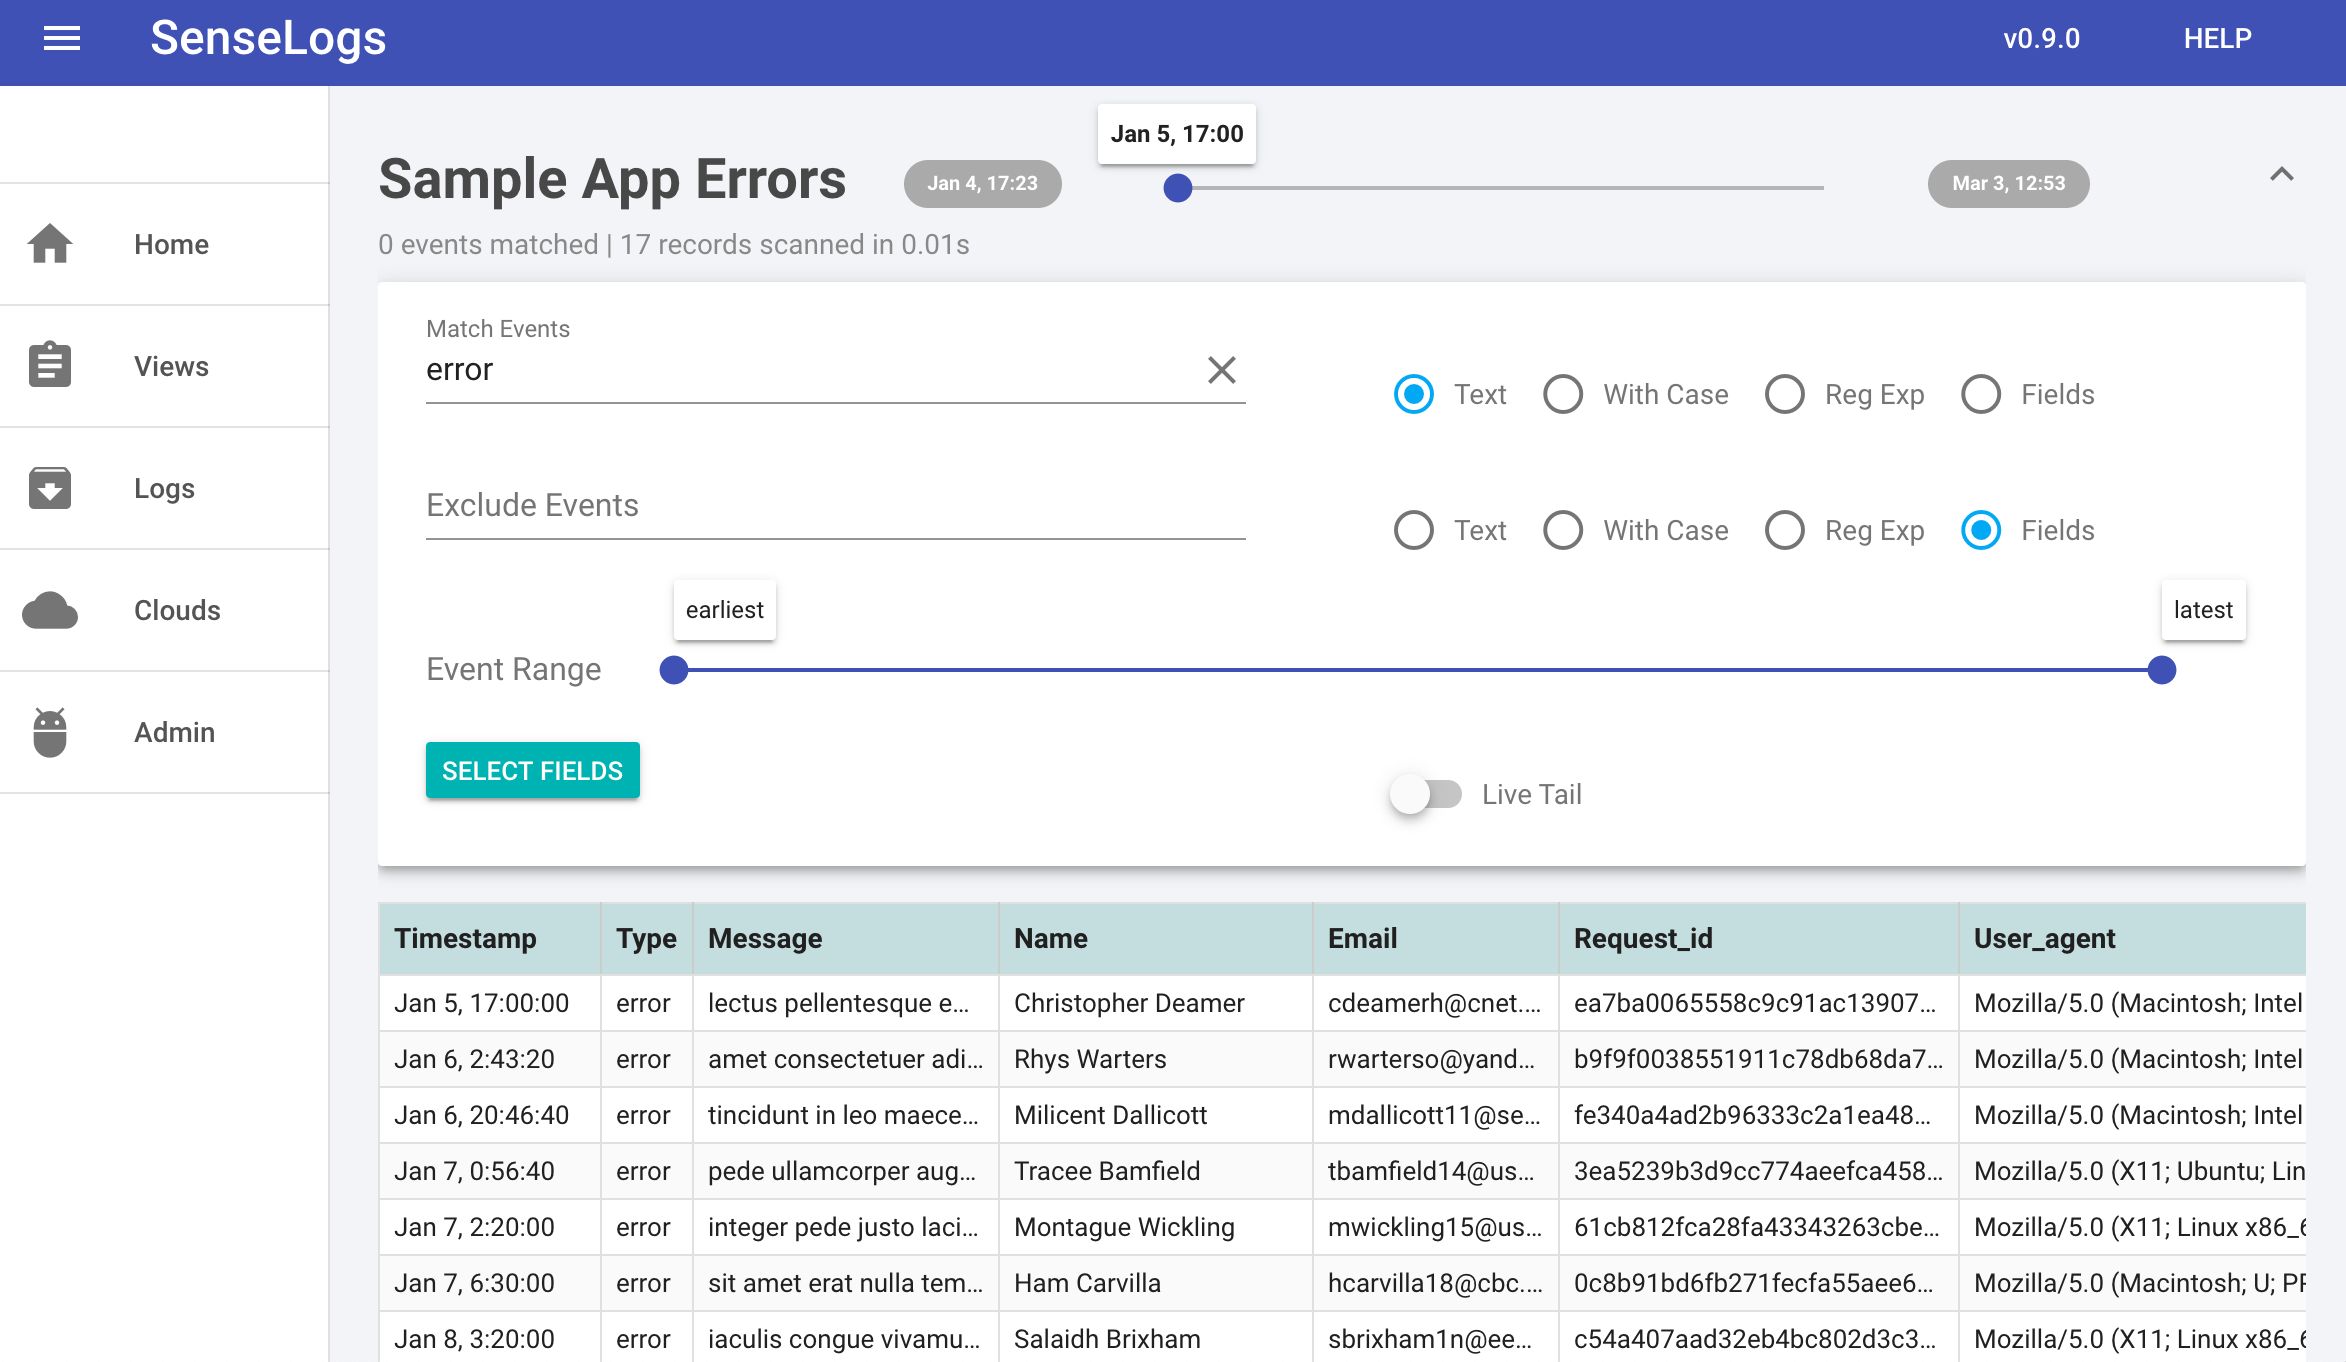
Task: Open Admin using the android icon
Action: tap(51, 731)
